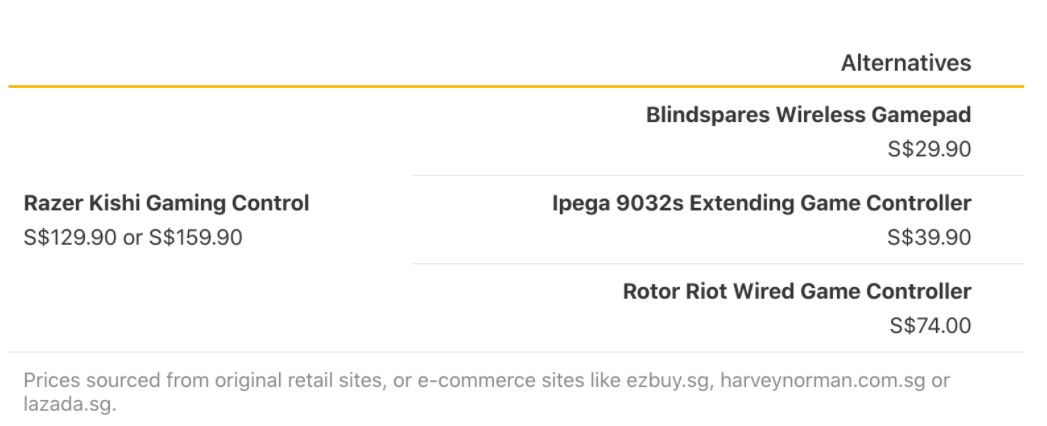Click the S$29.90 price
Image resolution: width=1047 pixels, height=426 pixels.
929,149
